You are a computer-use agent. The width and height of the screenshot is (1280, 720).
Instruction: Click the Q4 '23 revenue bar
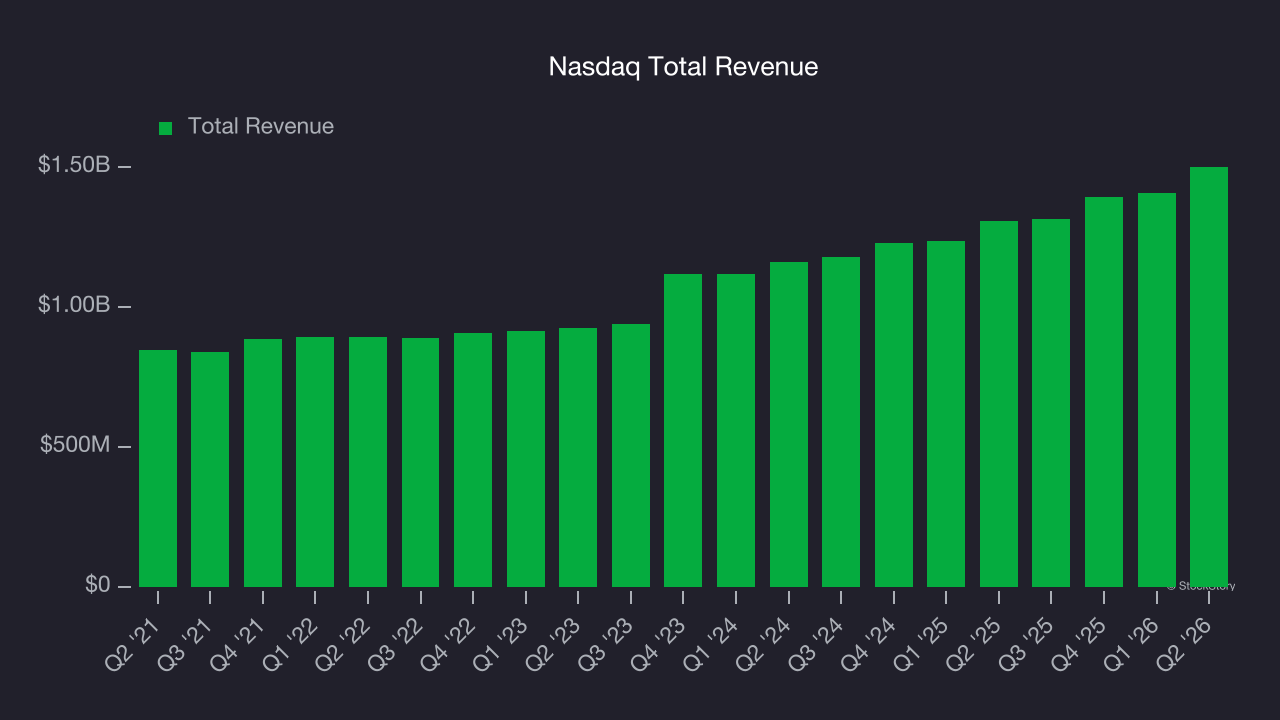tap(683, 430)
